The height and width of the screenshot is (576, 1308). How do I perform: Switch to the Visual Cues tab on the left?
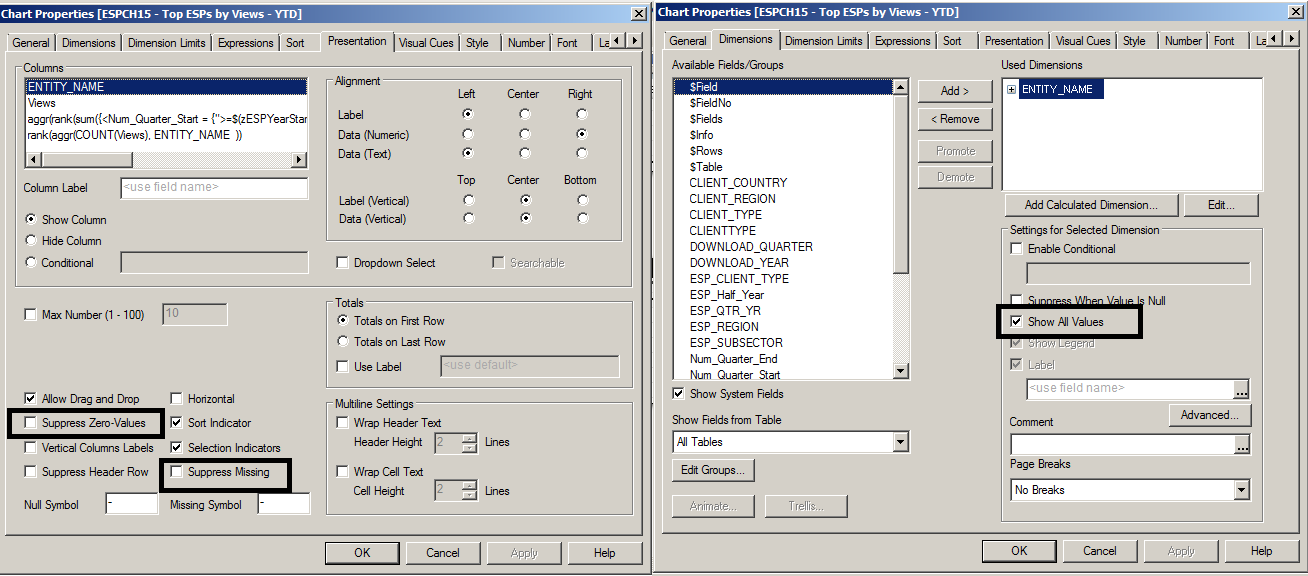pyautogui.click(x=426, y=43)
